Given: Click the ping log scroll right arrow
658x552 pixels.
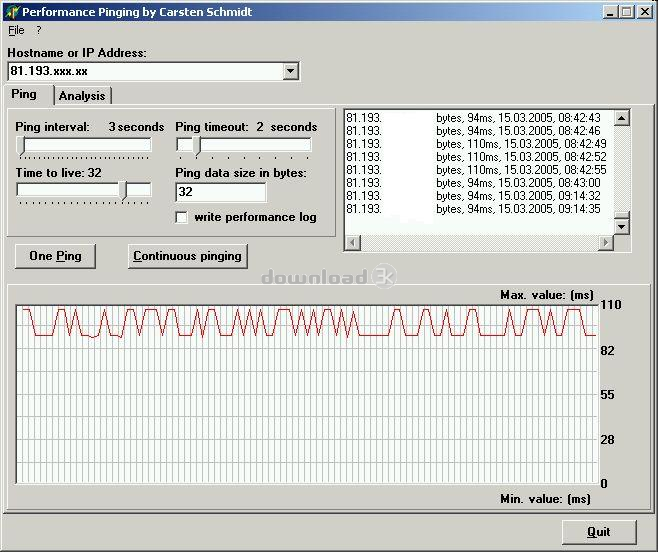Looking at the screenshot, I should coord(606,243).
